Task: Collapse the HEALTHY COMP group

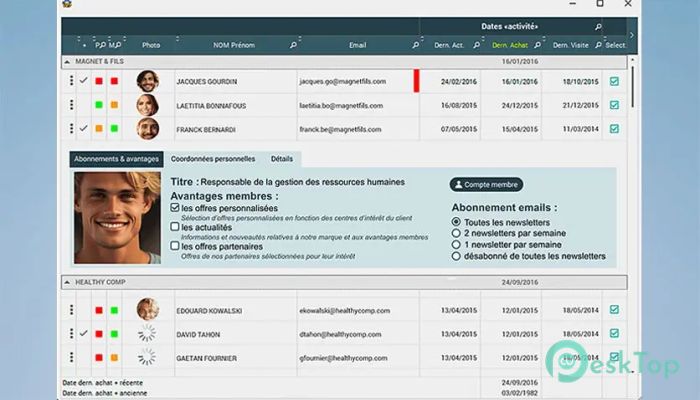Action: tap(67, 282)
